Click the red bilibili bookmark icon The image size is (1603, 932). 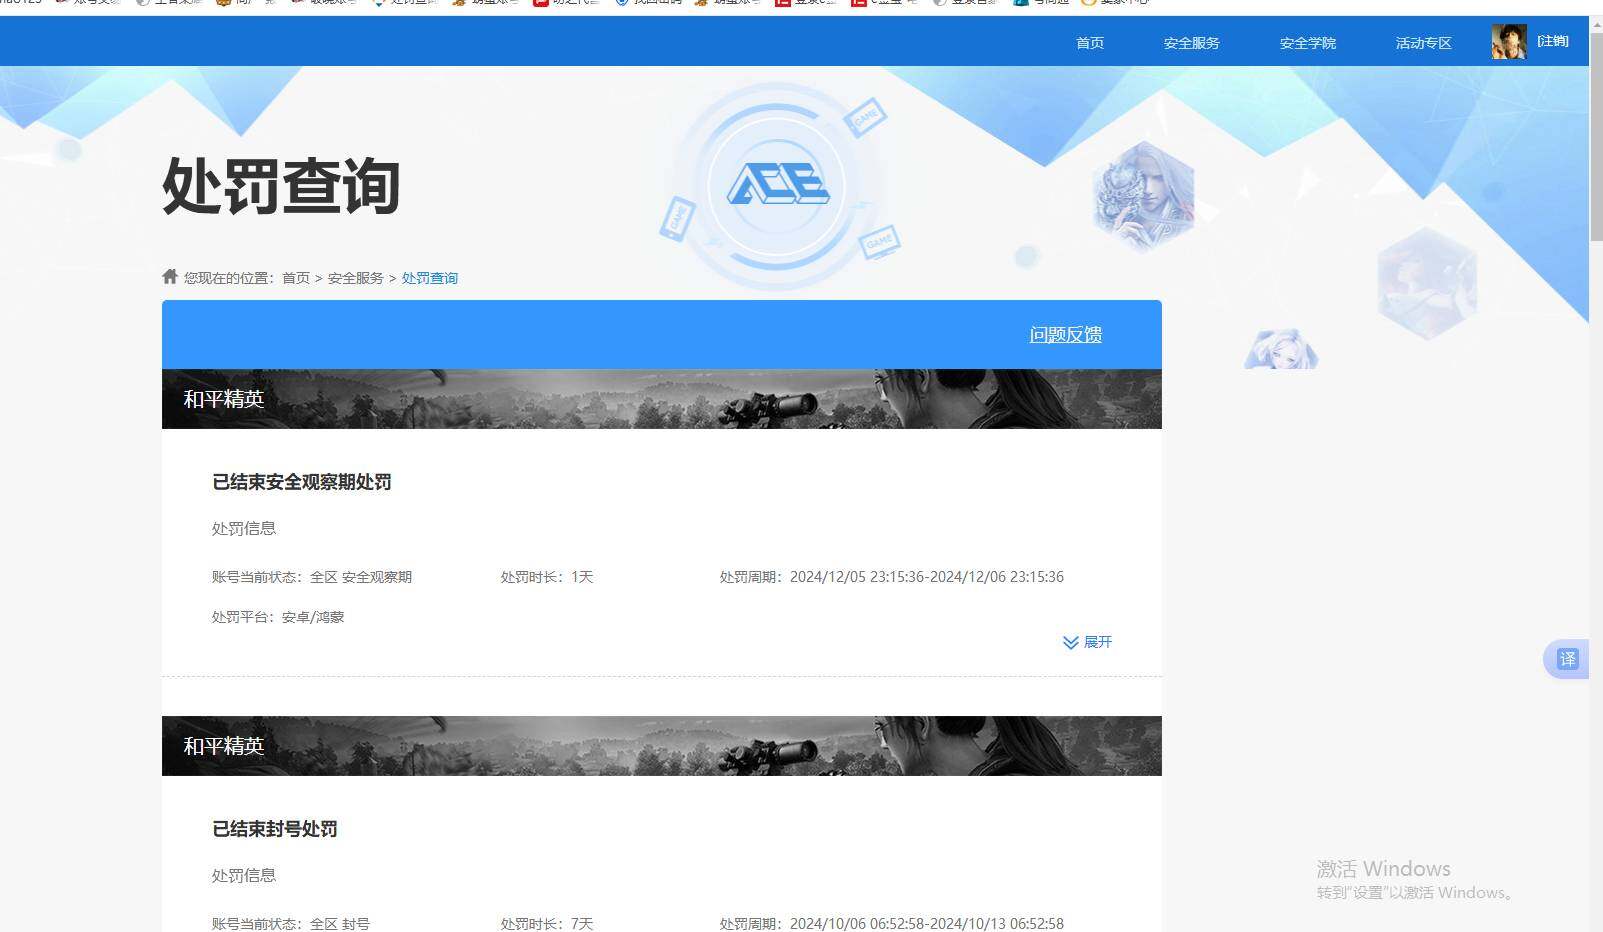pyautogui.click(x=785, y=3)
